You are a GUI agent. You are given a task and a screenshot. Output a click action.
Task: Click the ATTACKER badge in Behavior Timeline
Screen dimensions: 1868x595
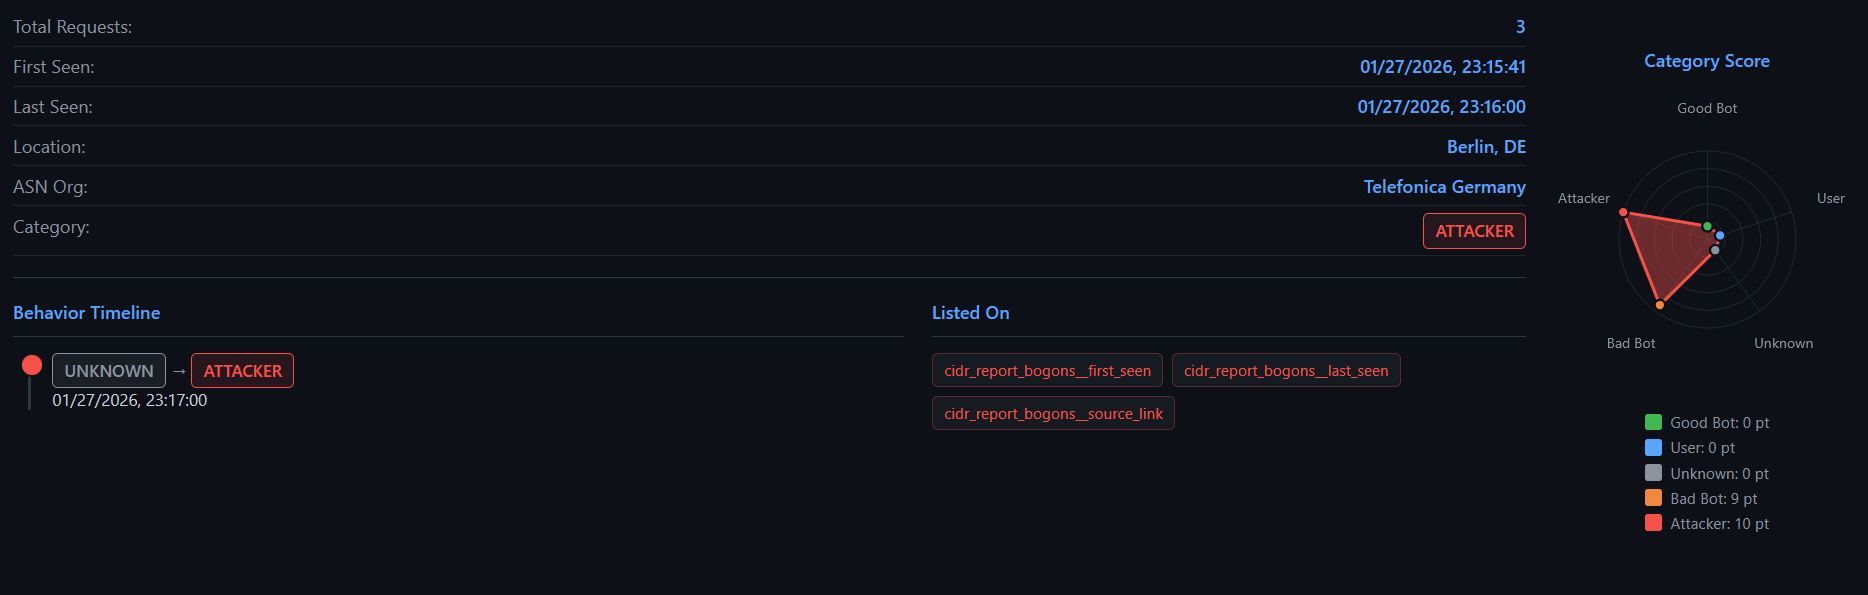242,371
